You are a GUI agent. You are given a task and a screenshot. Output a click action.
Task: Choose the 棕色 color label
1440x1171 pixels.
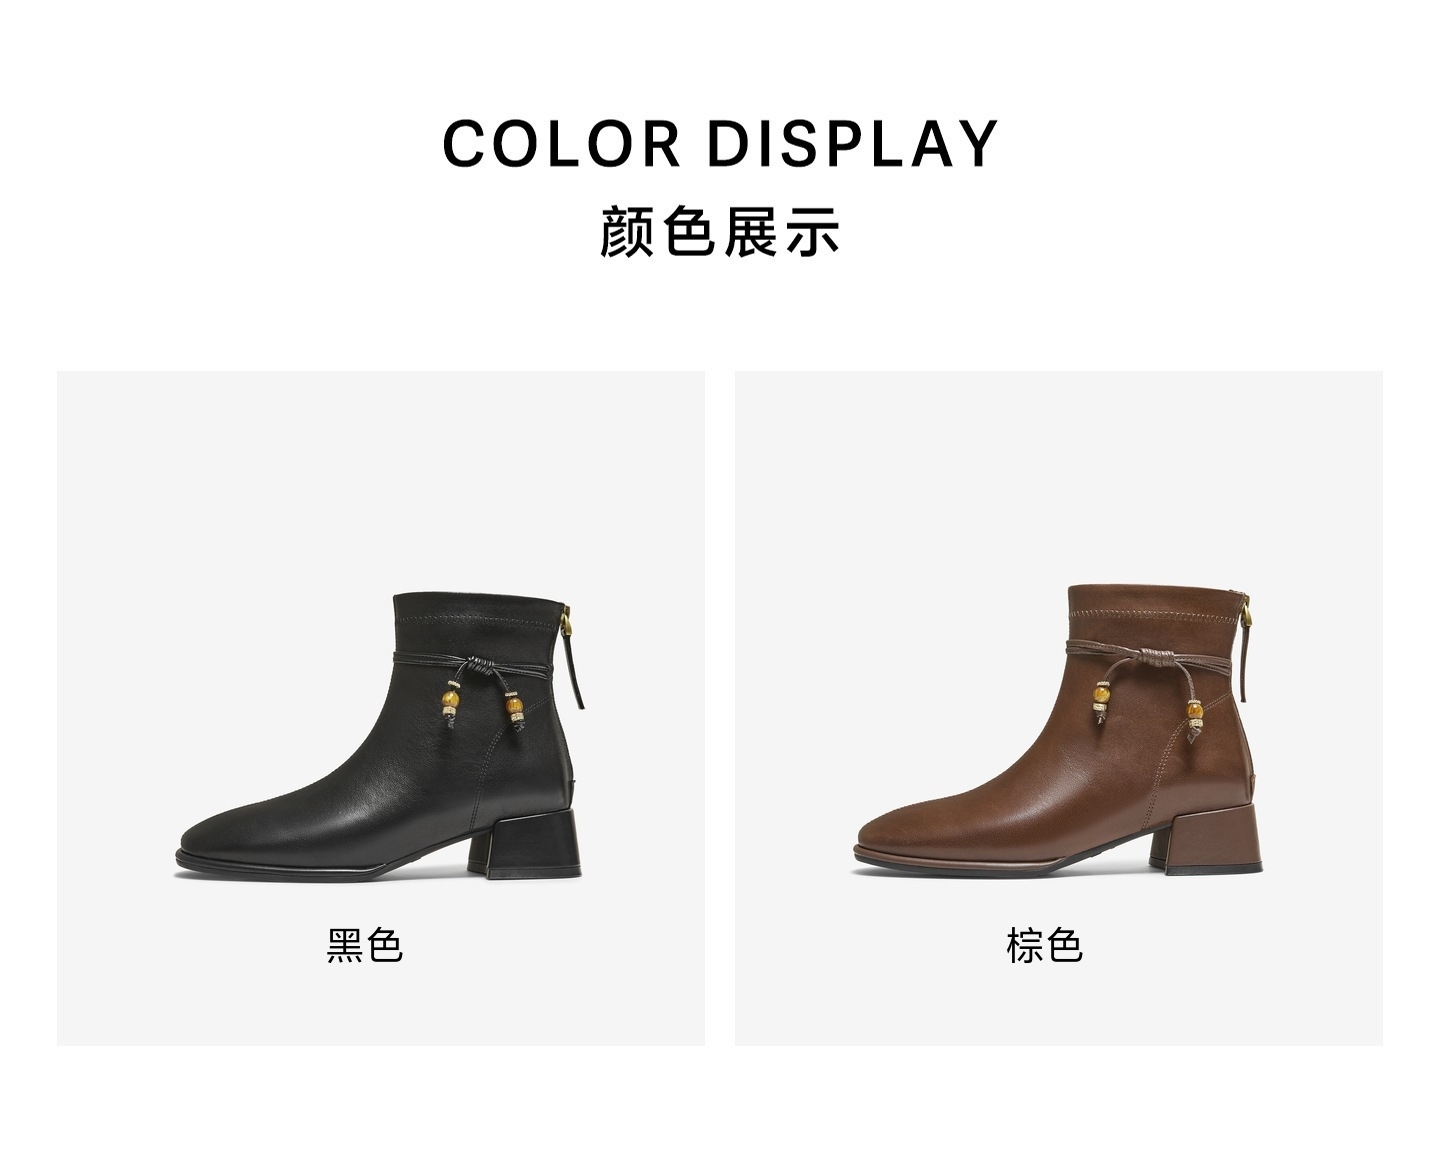1044,945
